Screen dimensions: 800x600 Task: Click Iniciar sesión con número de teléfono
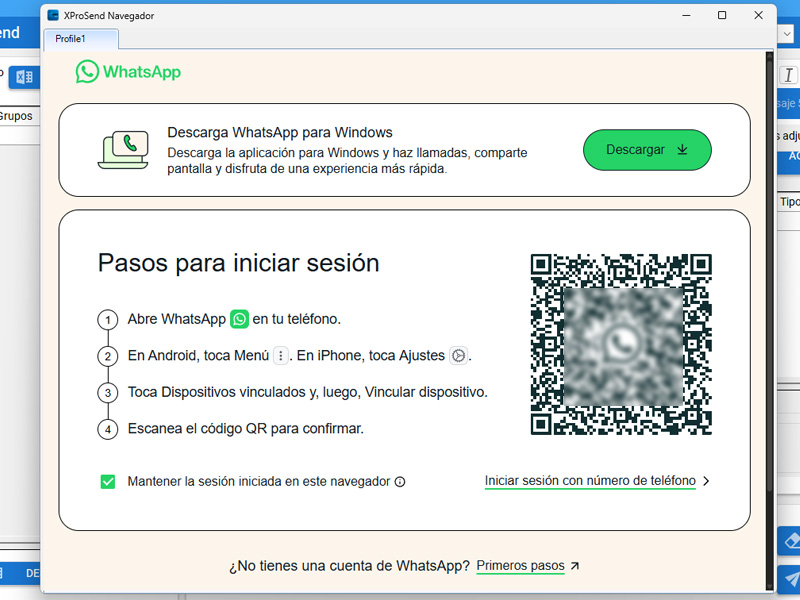tap(590, 481)
